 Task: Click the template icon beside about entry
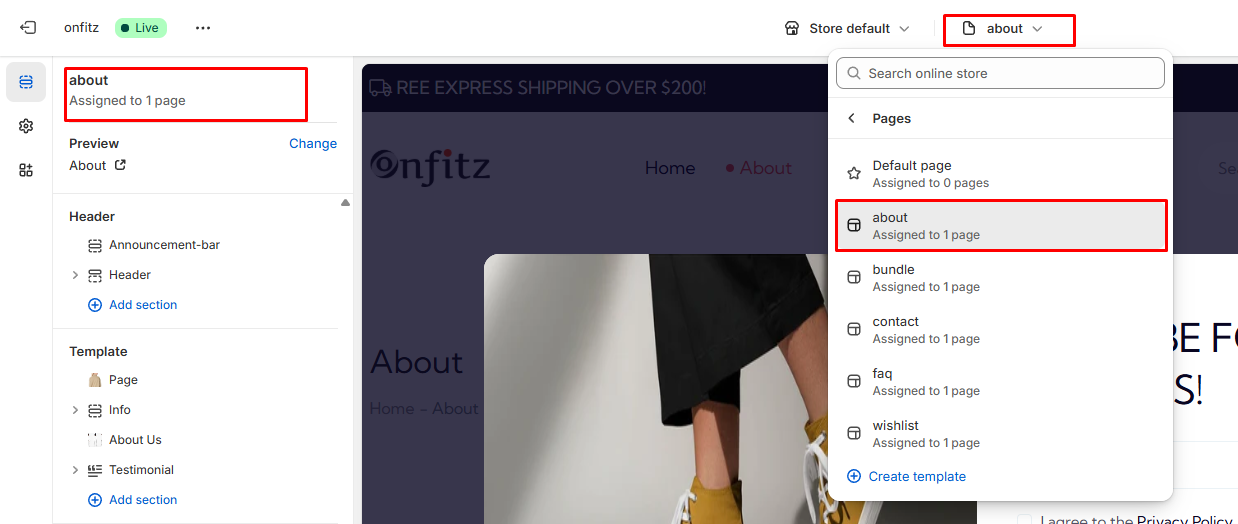pyautogui.click(x=854, y=225)
